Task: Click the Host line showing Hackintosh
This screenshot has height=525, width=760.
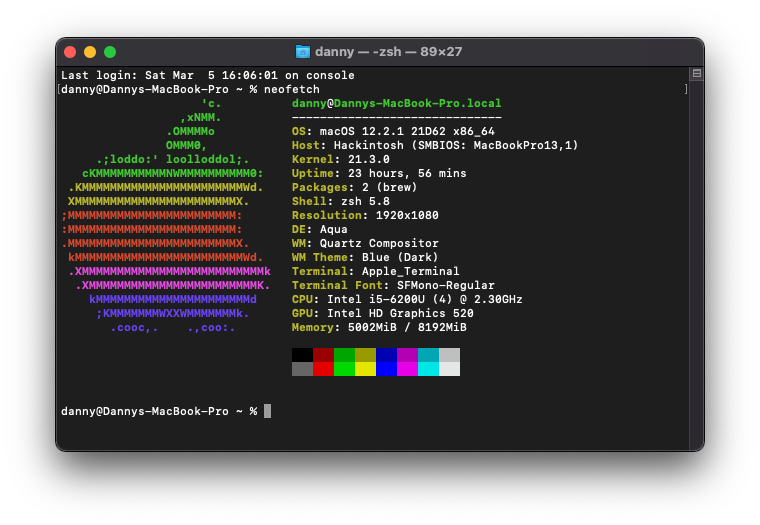Action: coord(435,145)
